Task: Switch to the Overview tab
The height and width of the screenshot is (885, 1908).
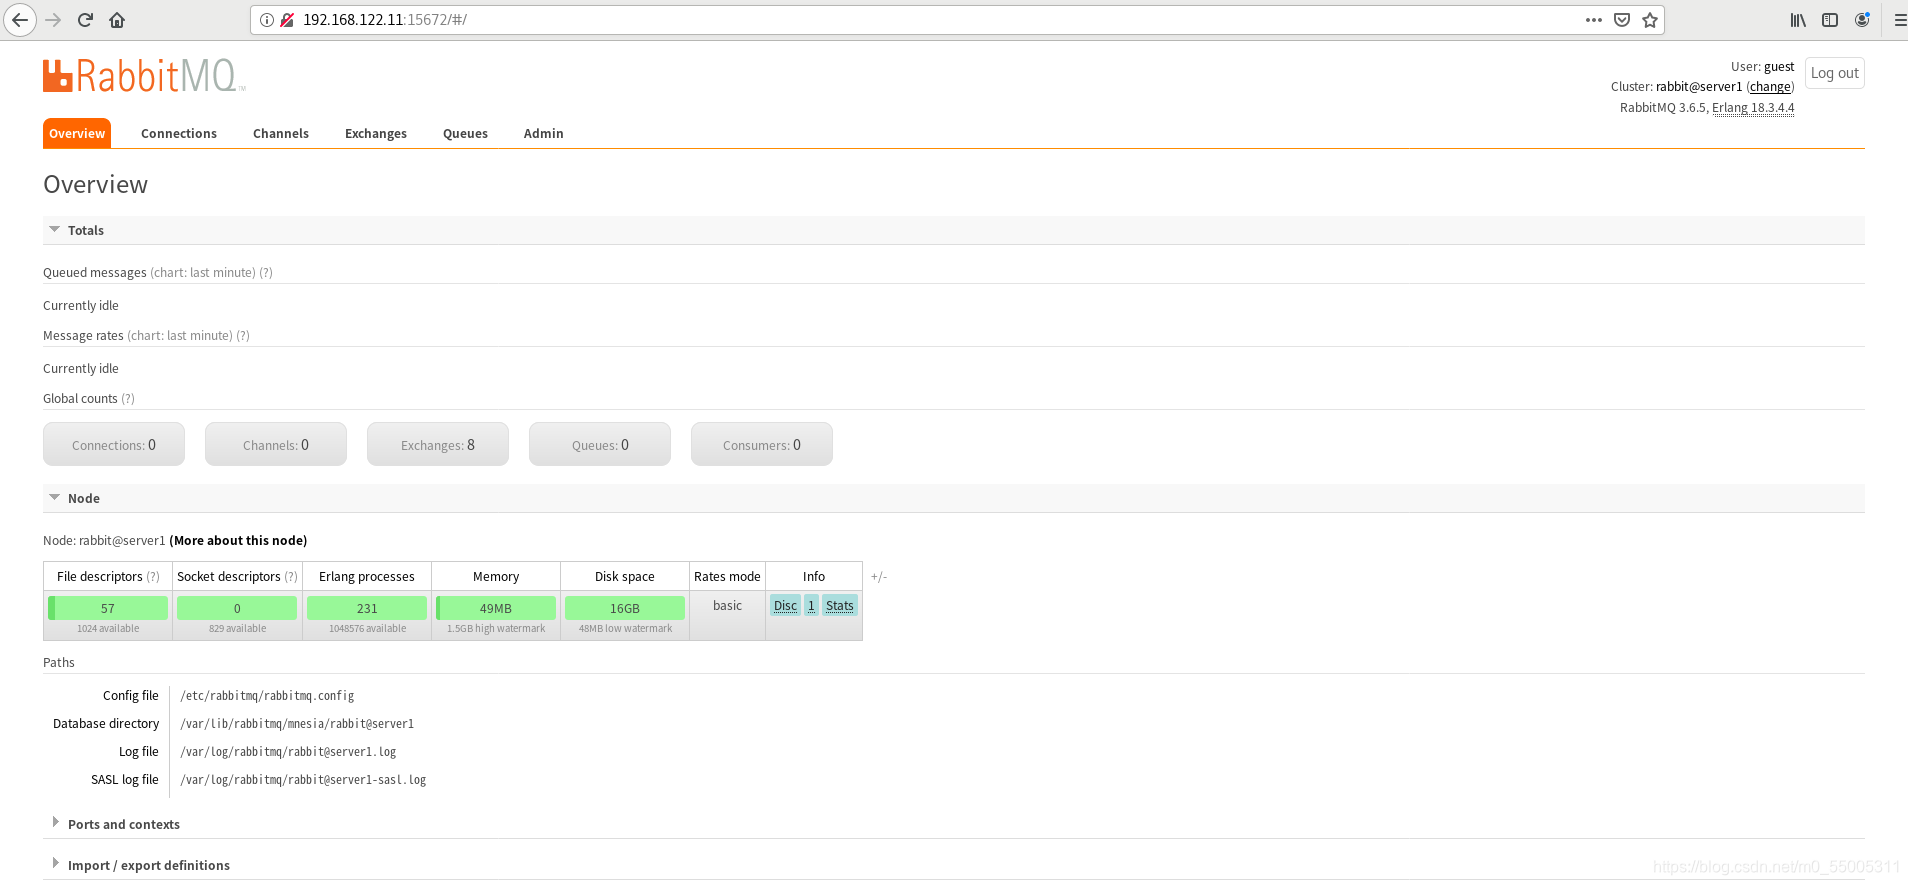Action: coord(77,133)
